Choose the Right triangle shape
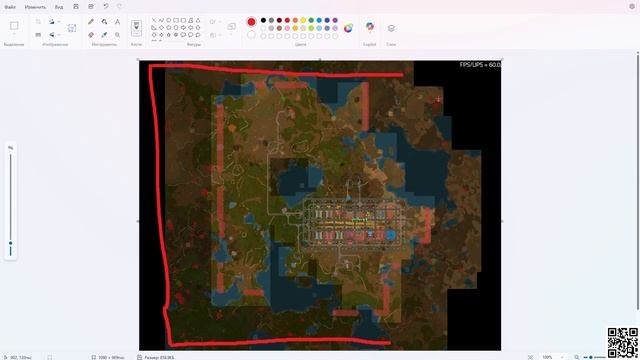Image resolution: width=640 pixels, height=360 pixels. (x=154, y=28)
